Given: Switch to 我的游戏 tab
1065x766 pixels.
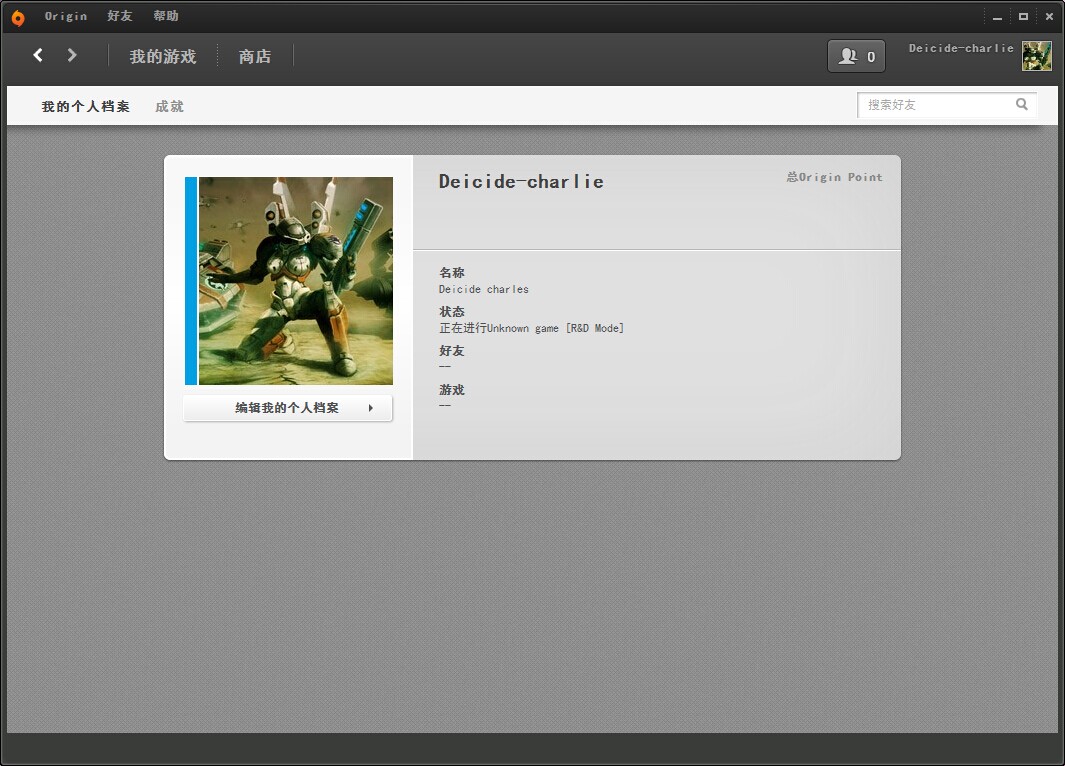Looking at the screenshot, I should 163,56.
